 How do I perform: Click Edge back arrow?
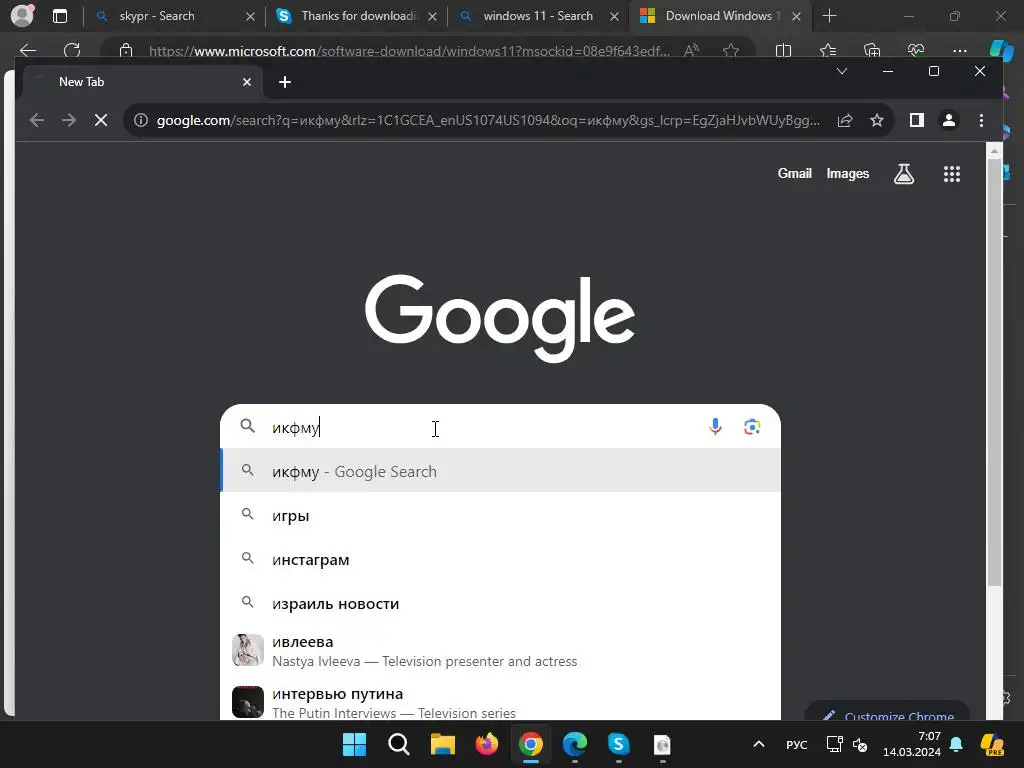tap(28, 50)
